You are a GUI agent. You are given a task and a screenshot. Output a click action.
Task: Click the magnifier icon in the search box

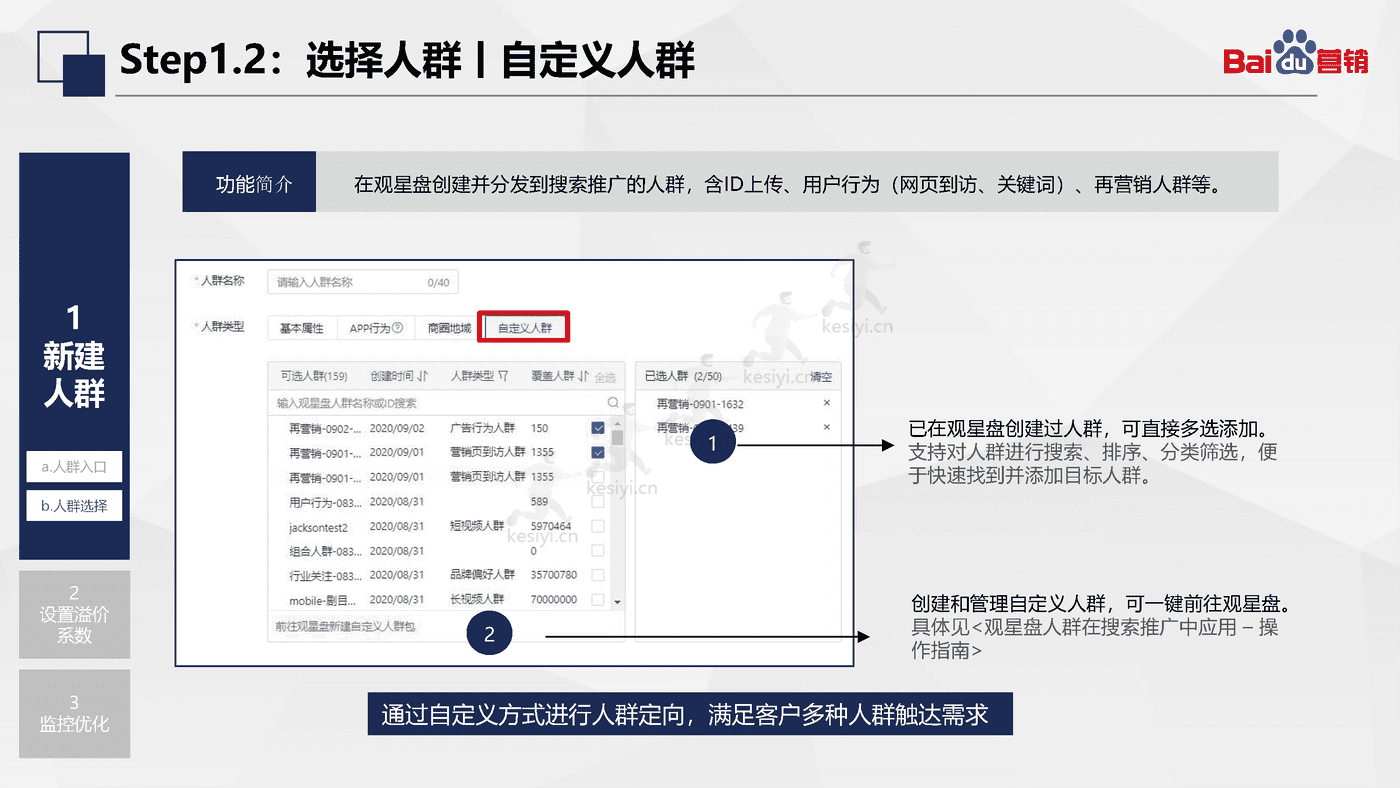(x=613, y=403)
